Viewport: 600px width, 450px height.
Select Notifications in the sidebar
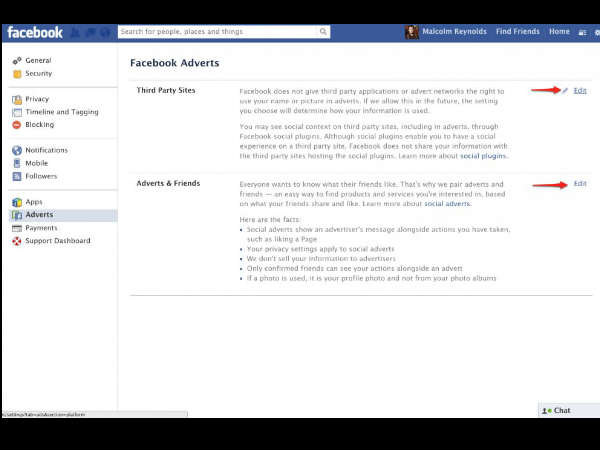tap(46, 150)
